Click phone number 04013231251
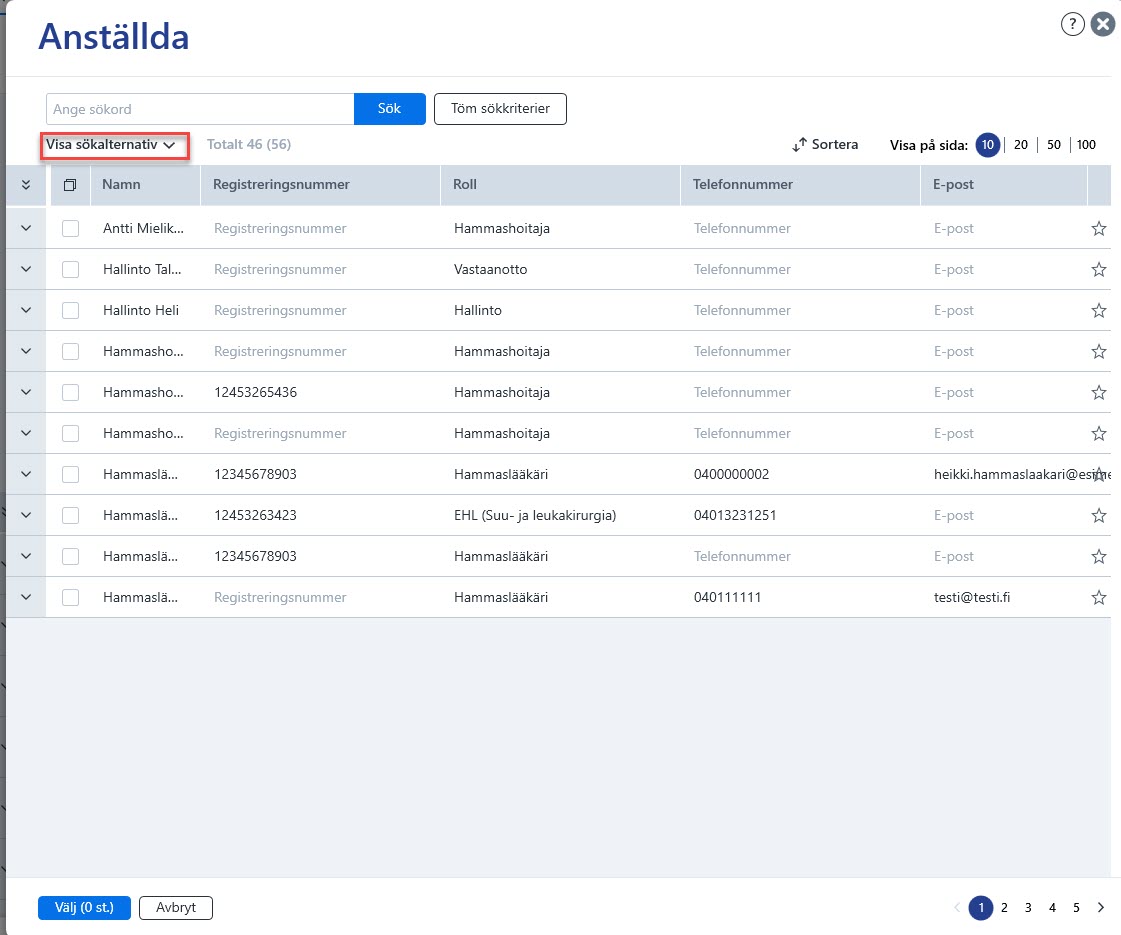 [735, 515]
